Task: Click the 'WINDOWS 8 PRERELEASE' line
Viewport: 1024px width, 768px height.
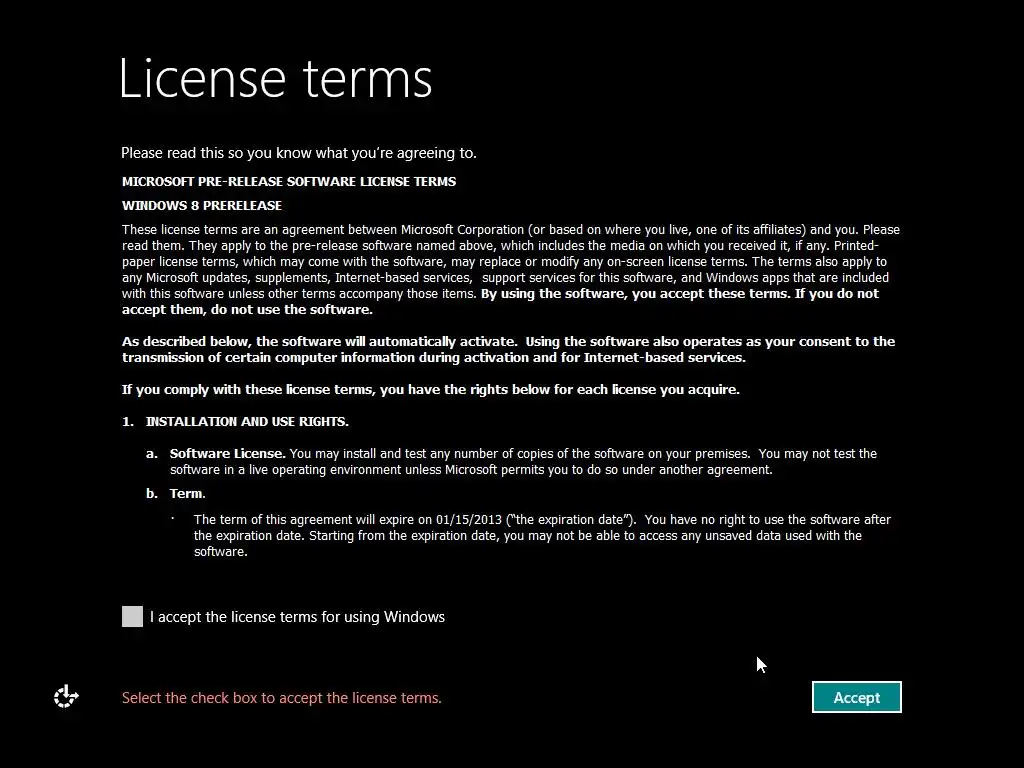Action: point(202,205)
